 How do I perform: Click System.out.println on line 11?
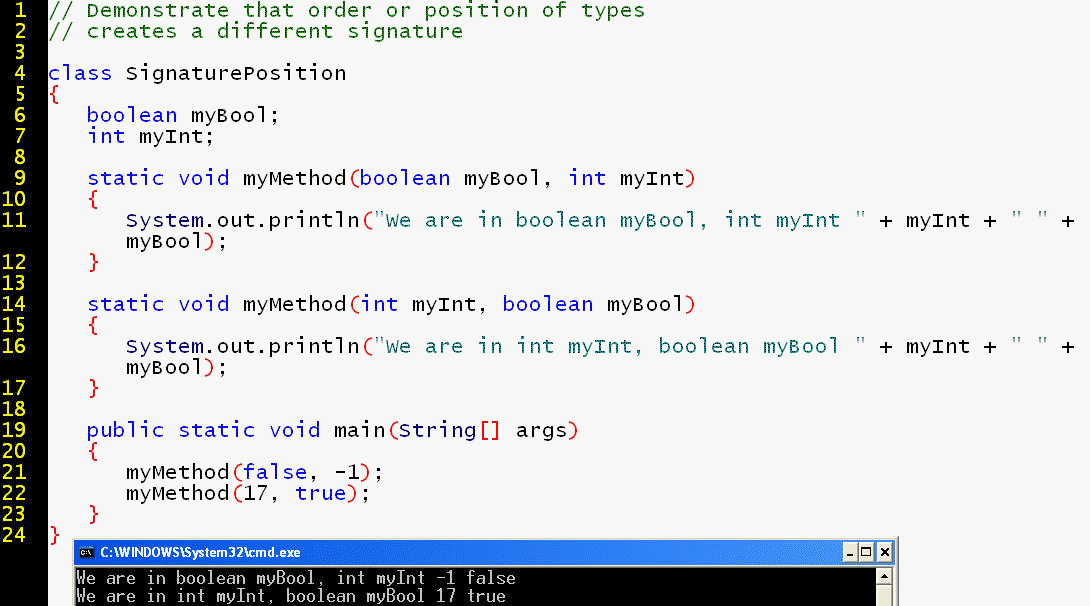tap(243, 220)
